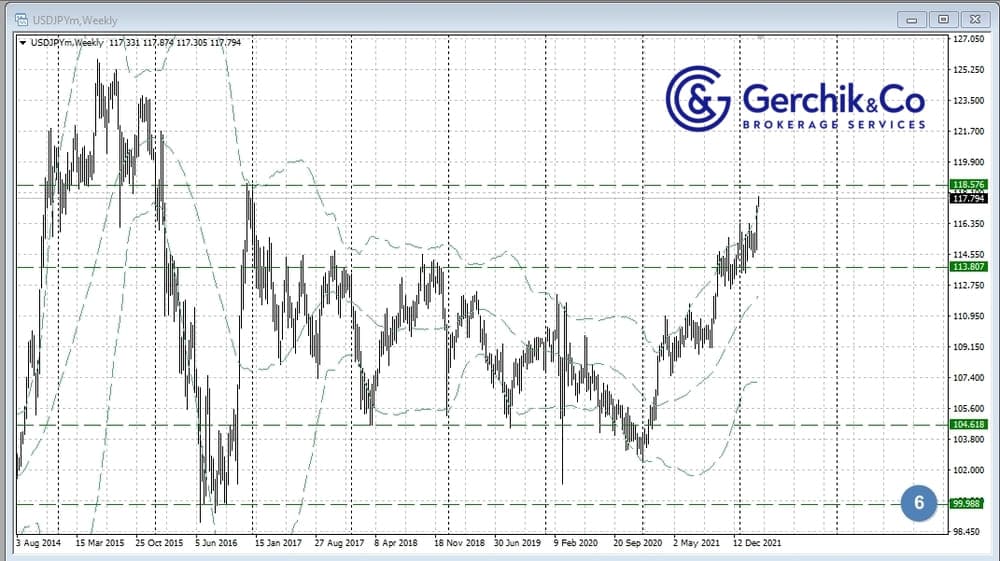Click the chart window icon in title bar
The width and height of the screenshot is (1000, 561).
point(19,18)
